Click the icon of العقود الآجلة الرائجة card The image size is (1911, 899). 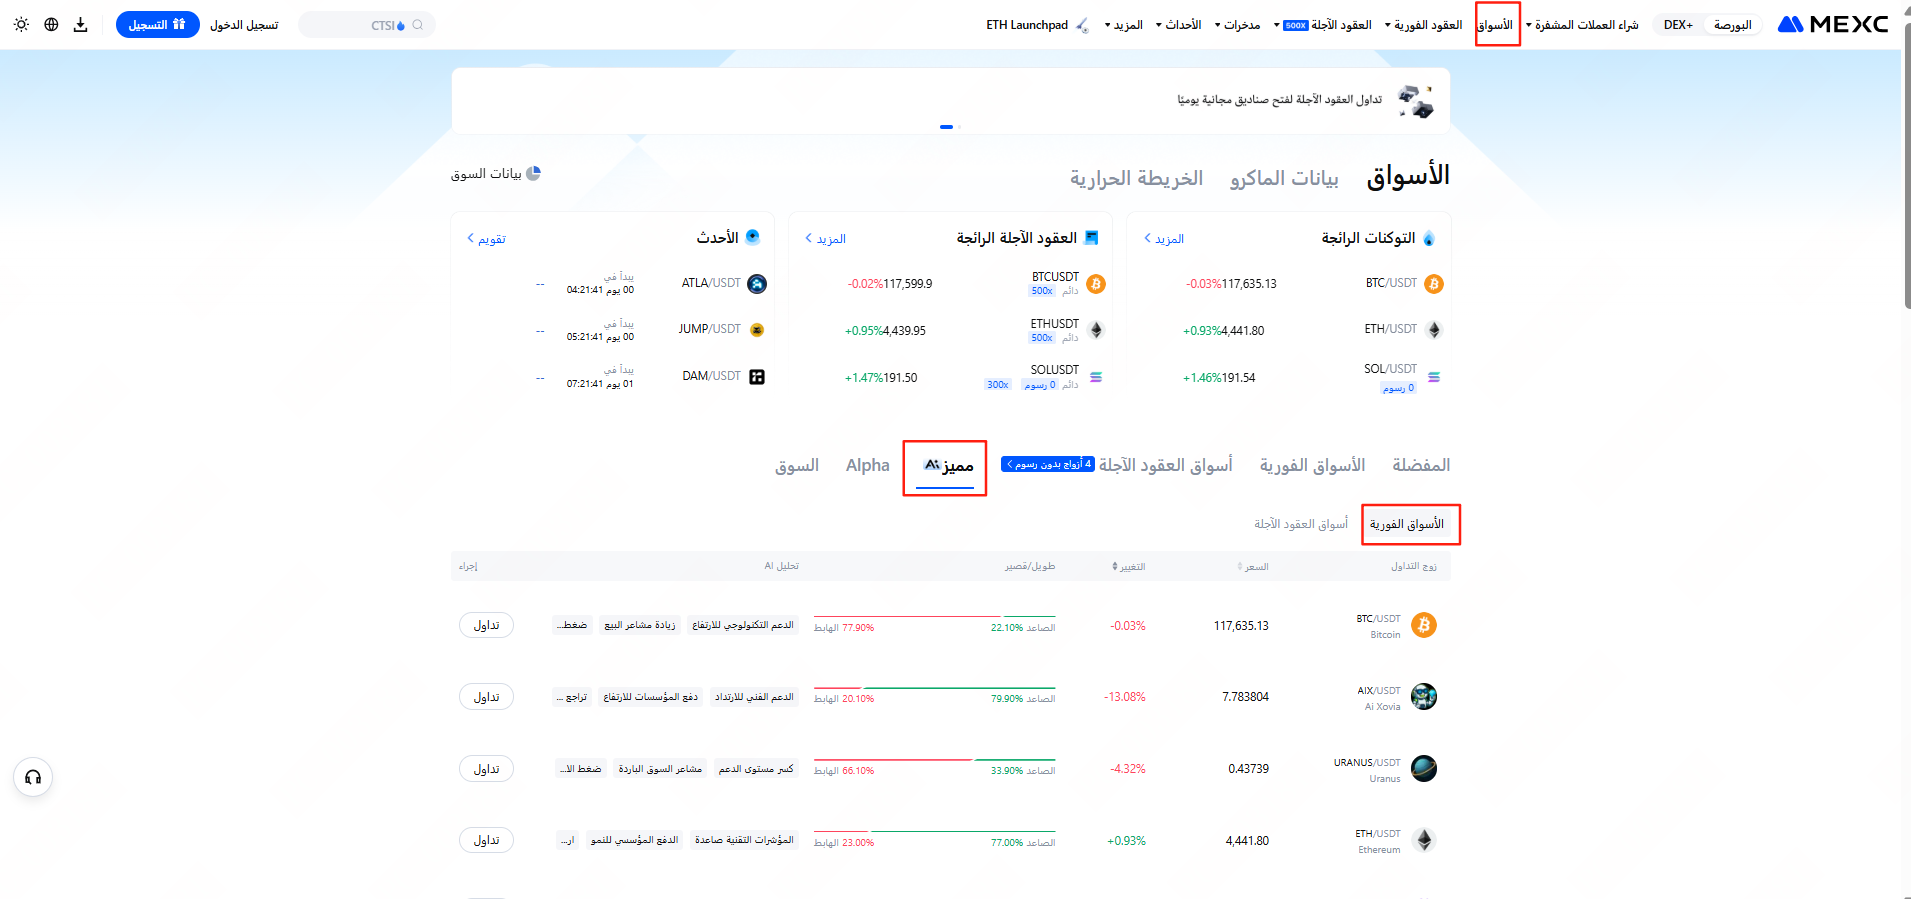1091,238
